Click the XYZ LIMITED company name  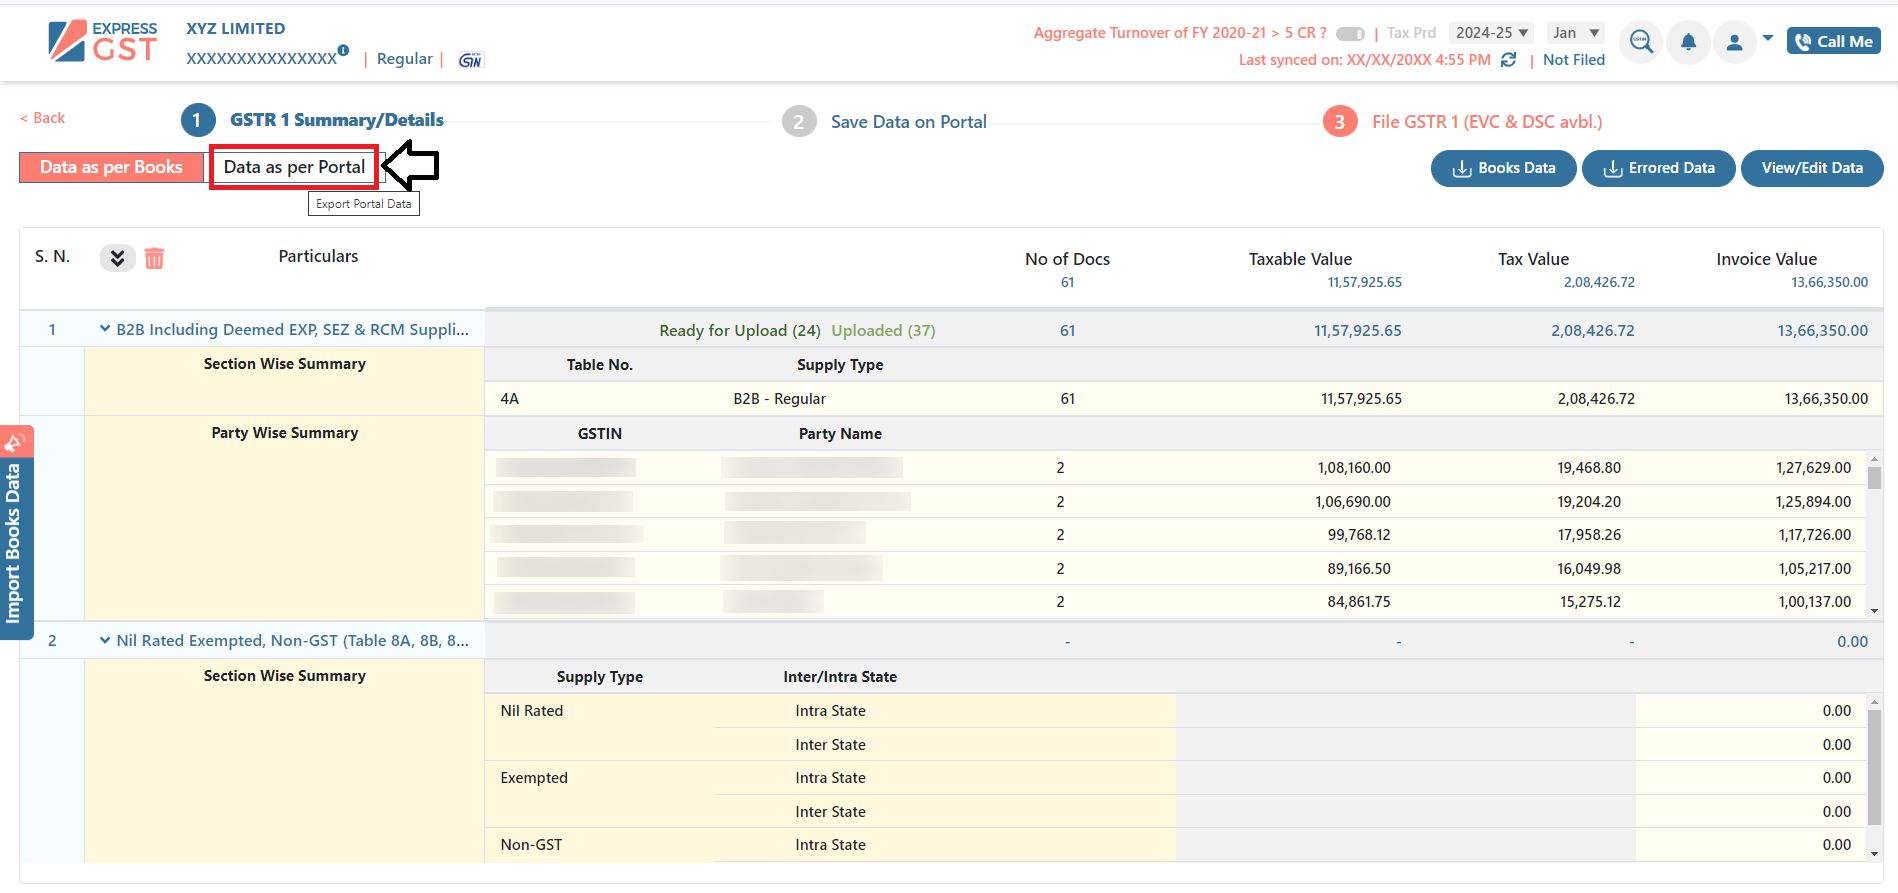(236, 29)
